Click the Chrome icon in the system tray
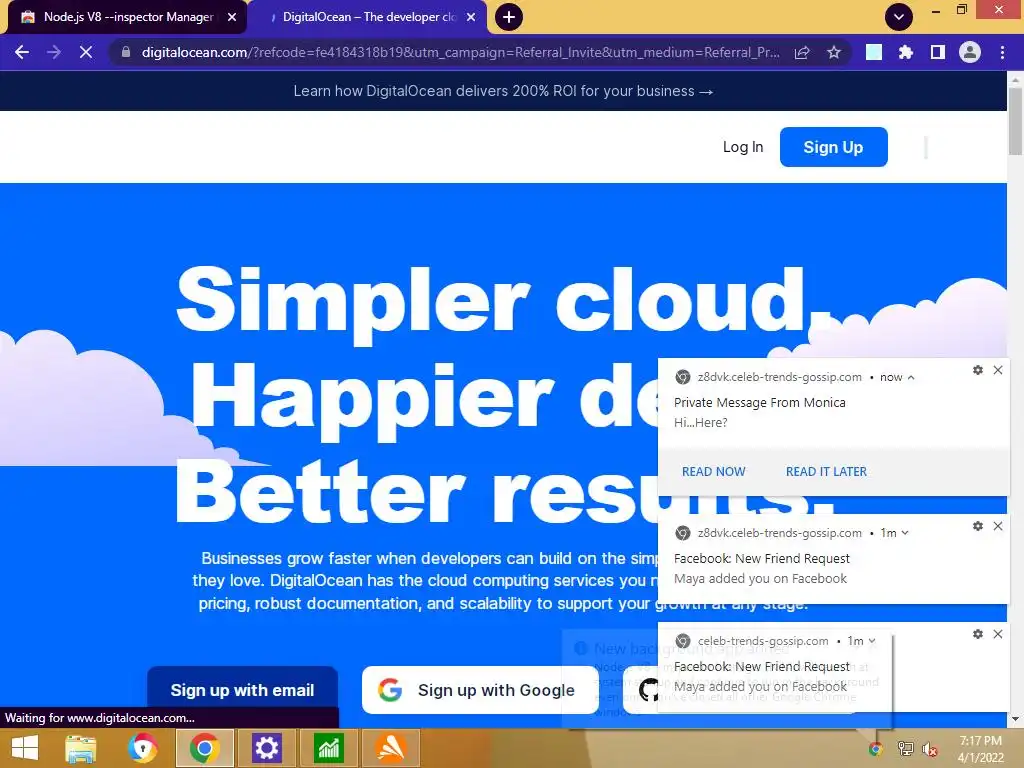 [x=875, y=748]
